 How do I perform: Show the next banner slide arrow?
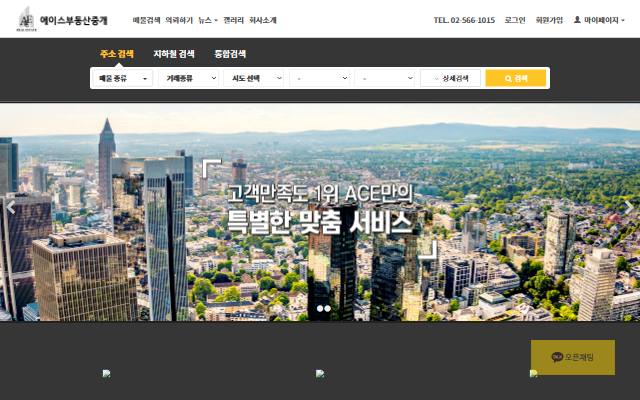[629, 207]
